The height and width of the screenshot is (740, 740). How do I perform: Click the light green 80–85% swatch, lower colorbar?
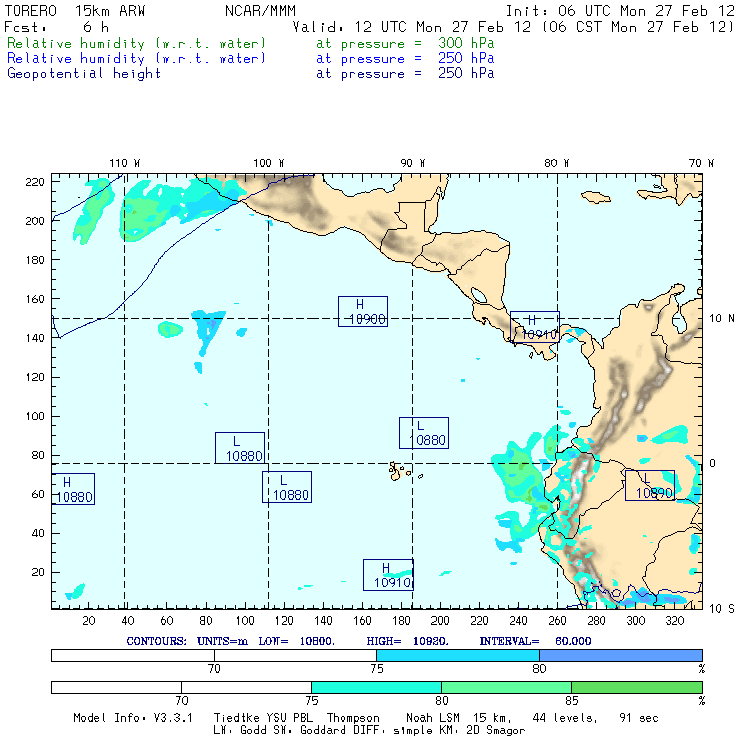point(506,688)
